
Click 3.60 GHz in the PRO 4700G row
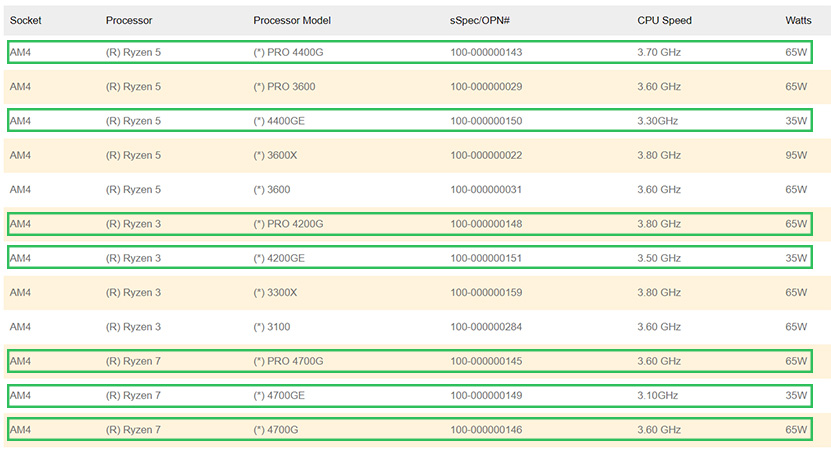click(x=659, y=361)
